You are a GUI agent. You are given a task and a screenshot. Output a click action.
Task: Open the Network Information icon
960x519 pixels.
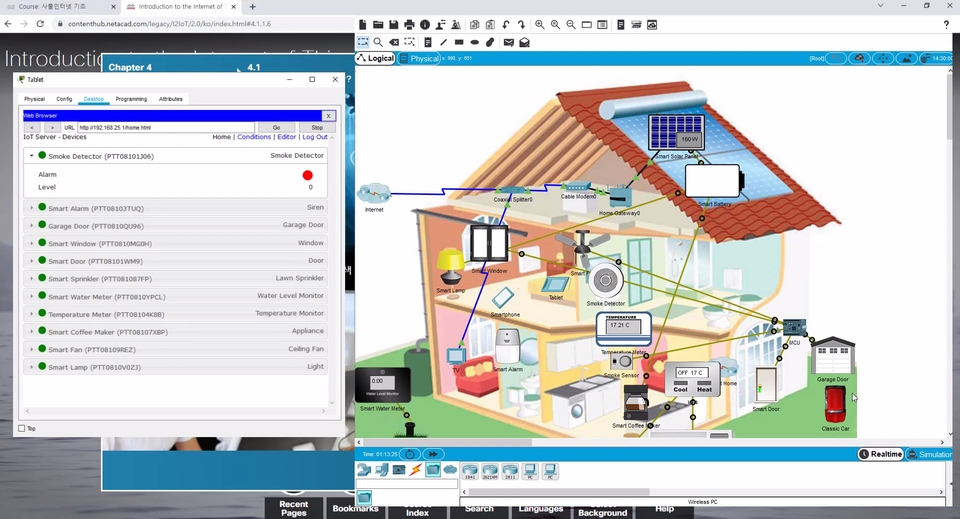[x=425, y=24]
